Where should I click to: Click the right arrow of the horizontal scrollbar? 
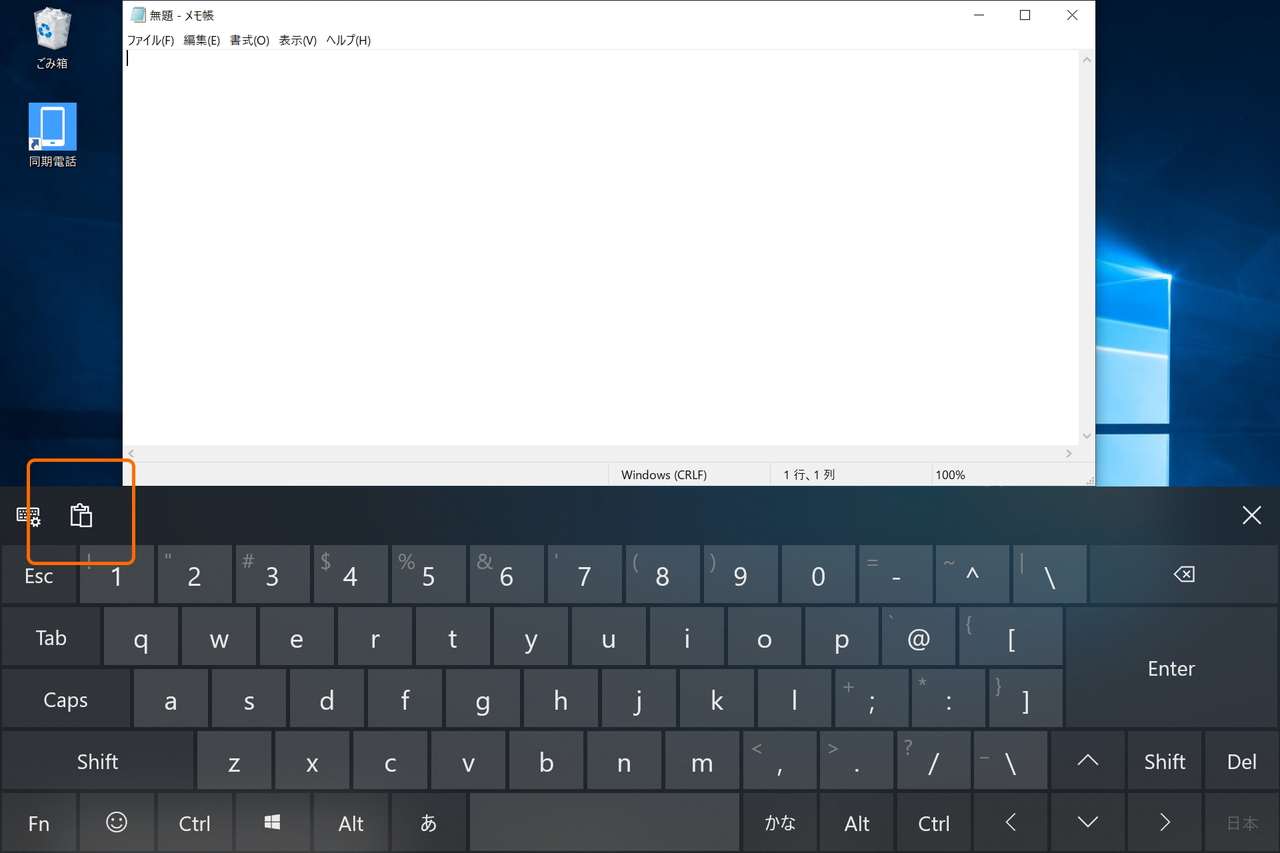click(x=1068, y=453)
